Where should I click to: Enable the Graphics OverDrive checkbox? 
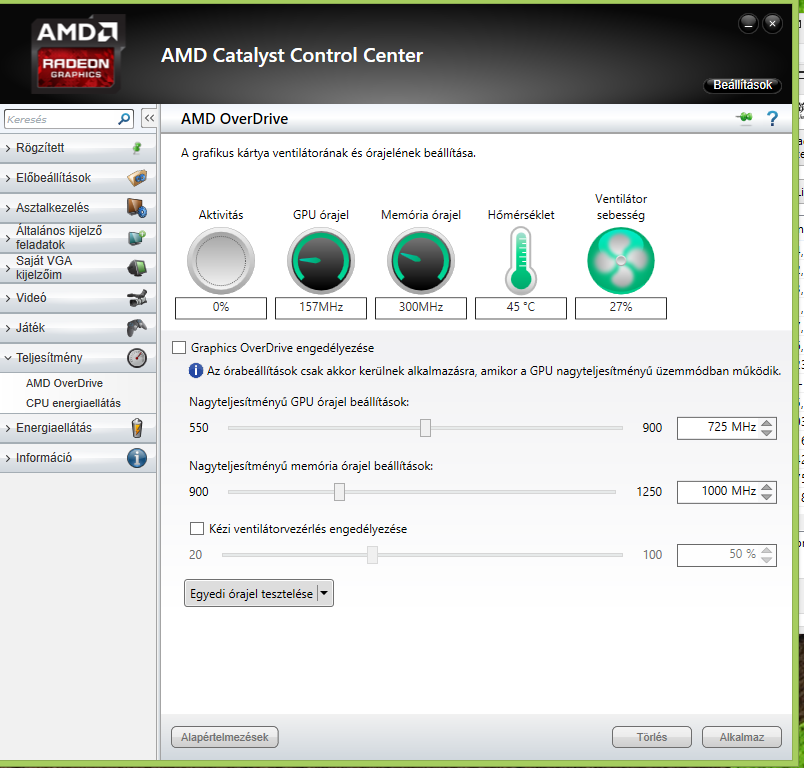(x=179, y=348)
